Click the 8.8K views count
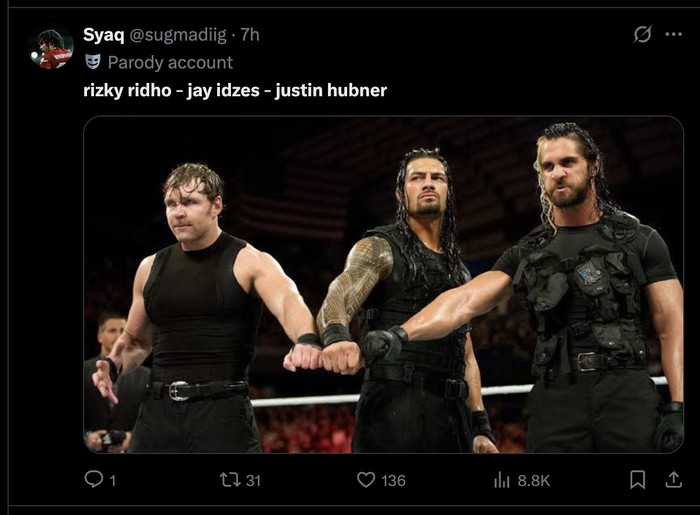Screen dimensions: 700x515 534,481
